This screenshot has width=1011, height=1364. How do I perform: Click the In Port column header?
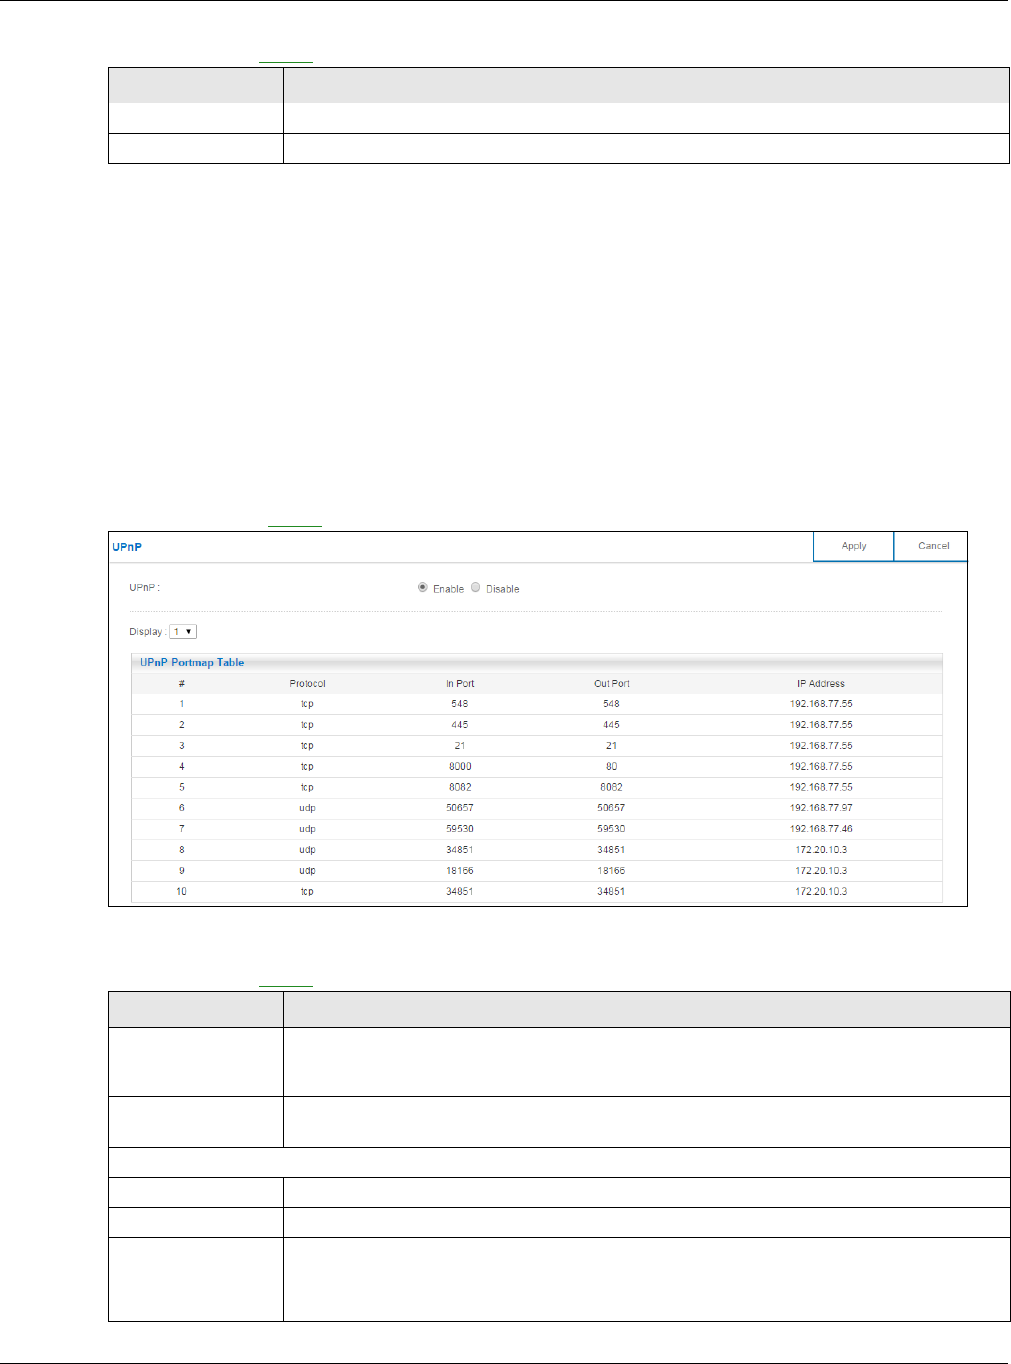point(460,684)
